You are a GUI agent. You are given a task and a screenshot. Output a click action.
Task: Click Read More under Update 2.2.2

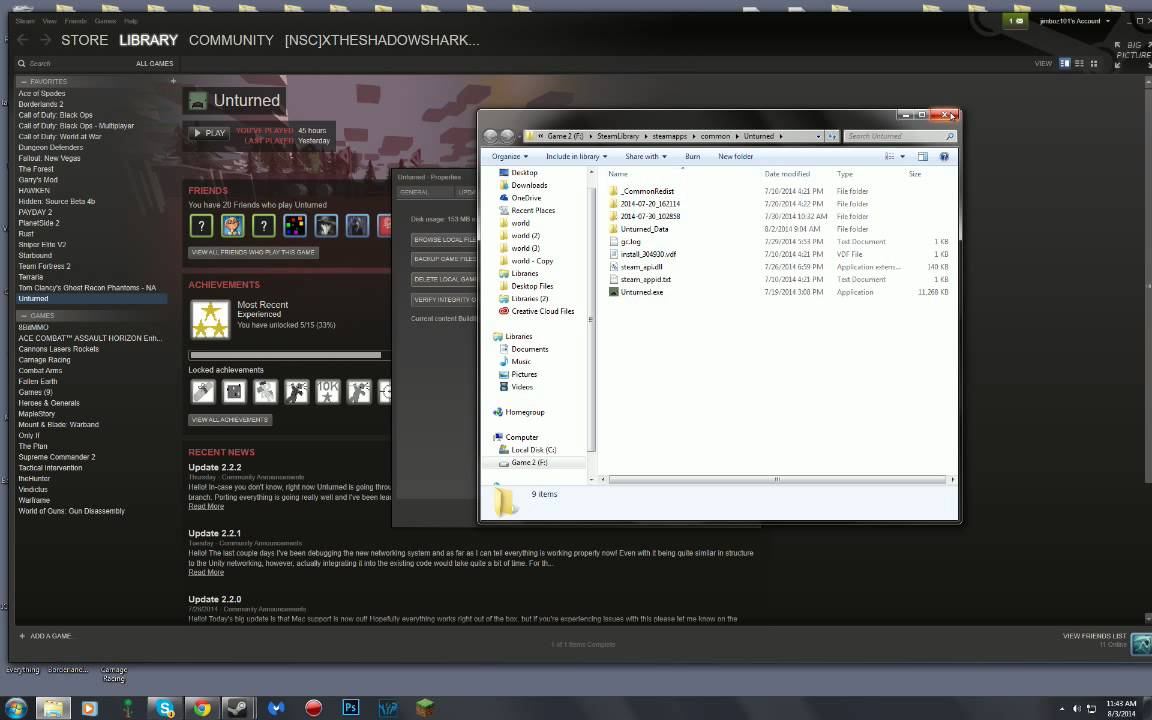(206, 506)
